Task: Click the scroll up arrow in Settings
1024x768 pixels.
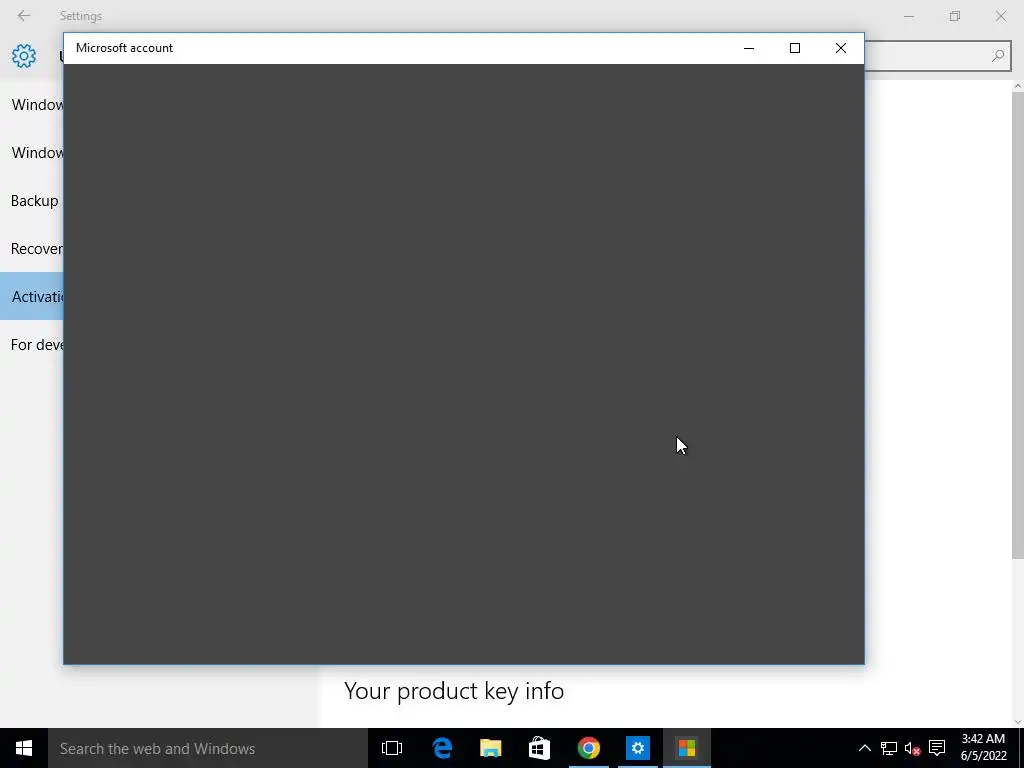Action: coord(1017,86)
